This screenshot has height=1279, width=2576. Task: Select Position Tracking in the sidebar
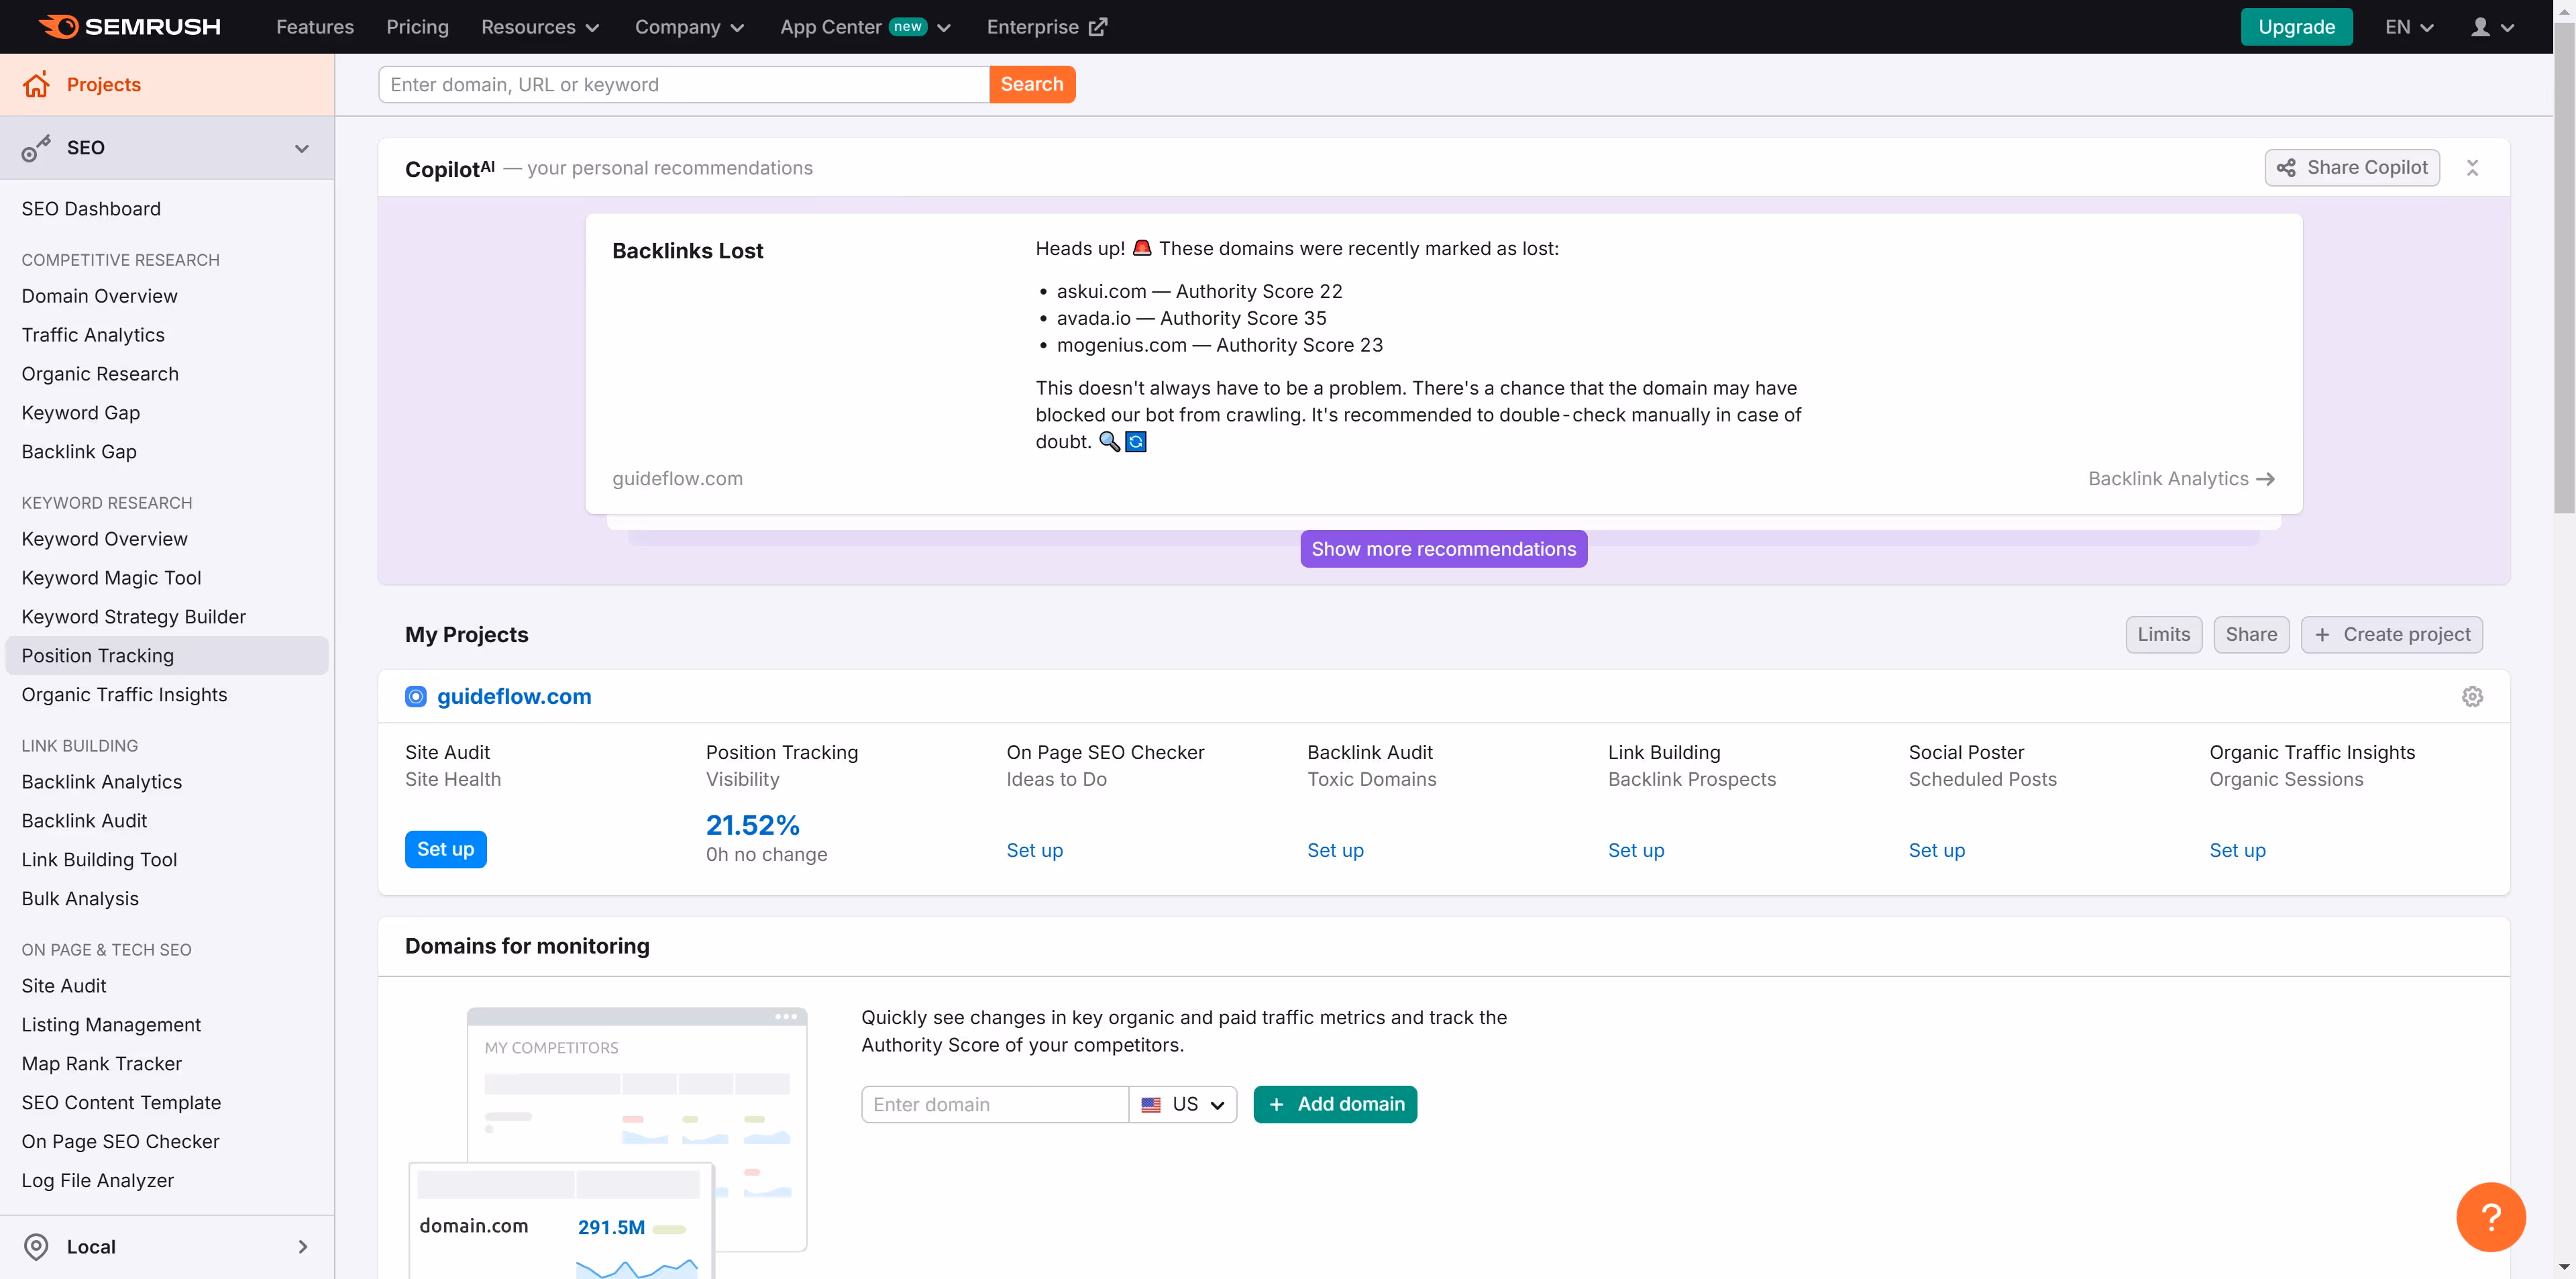coord(97,655)
